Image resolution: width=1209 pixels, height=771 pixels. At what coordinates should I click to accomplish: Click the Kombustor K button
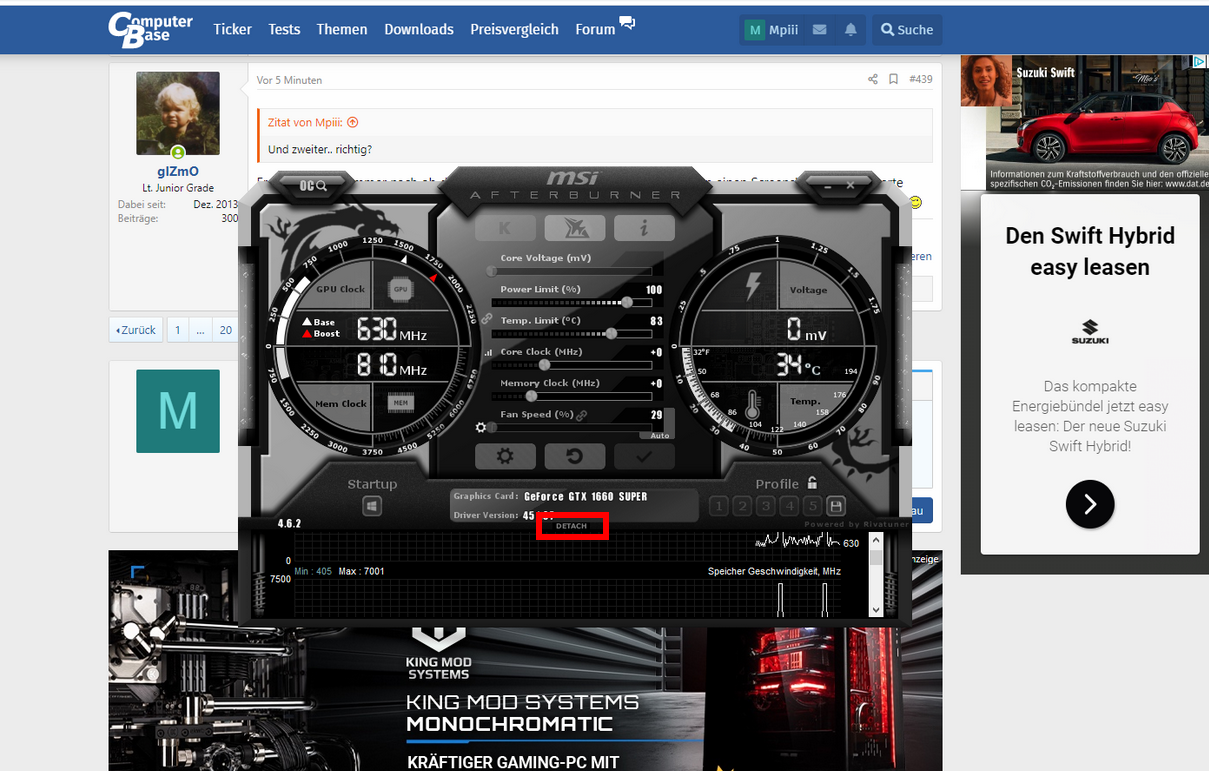click(x=505, y=228)
